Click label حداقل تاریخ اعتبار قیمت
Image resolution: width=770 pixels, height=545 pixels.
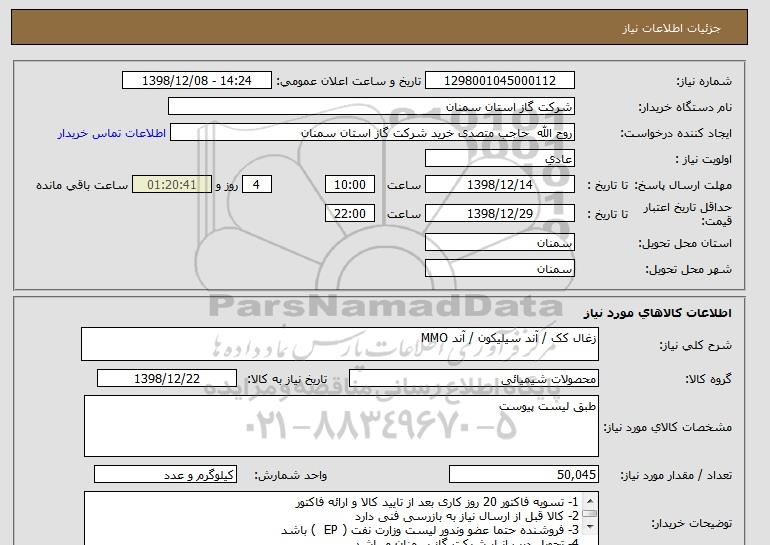[x=688, y=214]
